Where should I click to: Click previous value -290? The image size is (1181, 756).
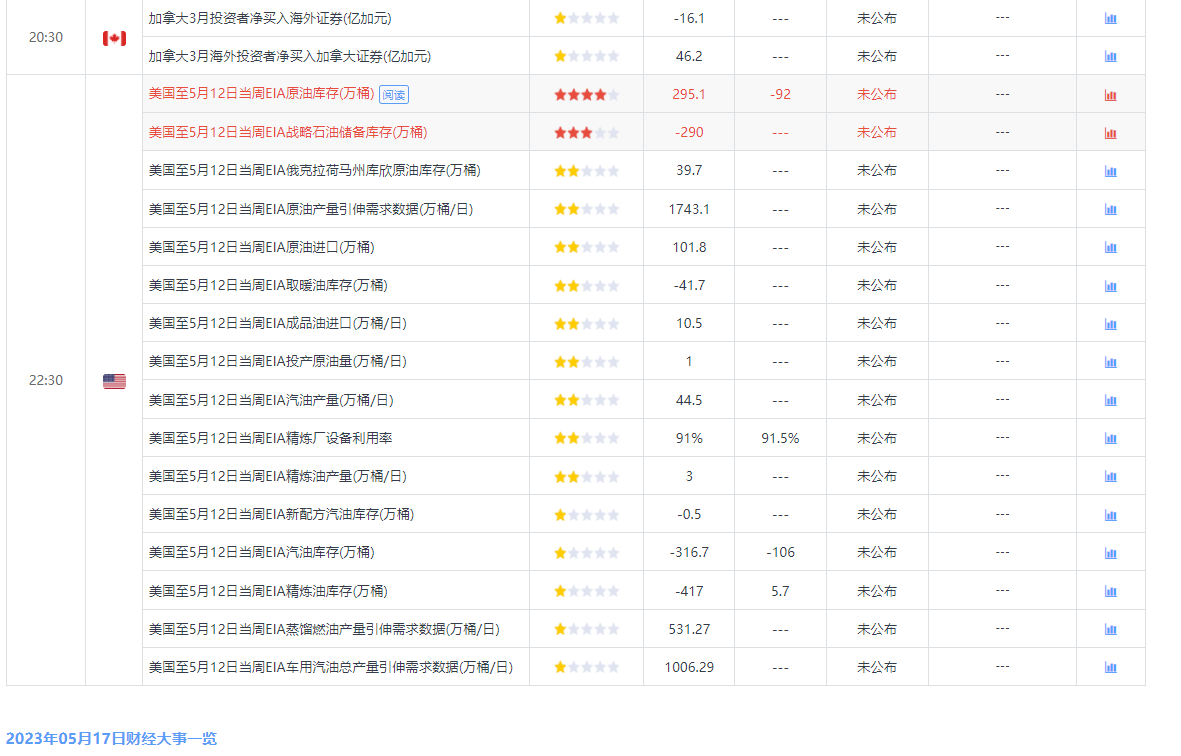(x=689, y=133)
